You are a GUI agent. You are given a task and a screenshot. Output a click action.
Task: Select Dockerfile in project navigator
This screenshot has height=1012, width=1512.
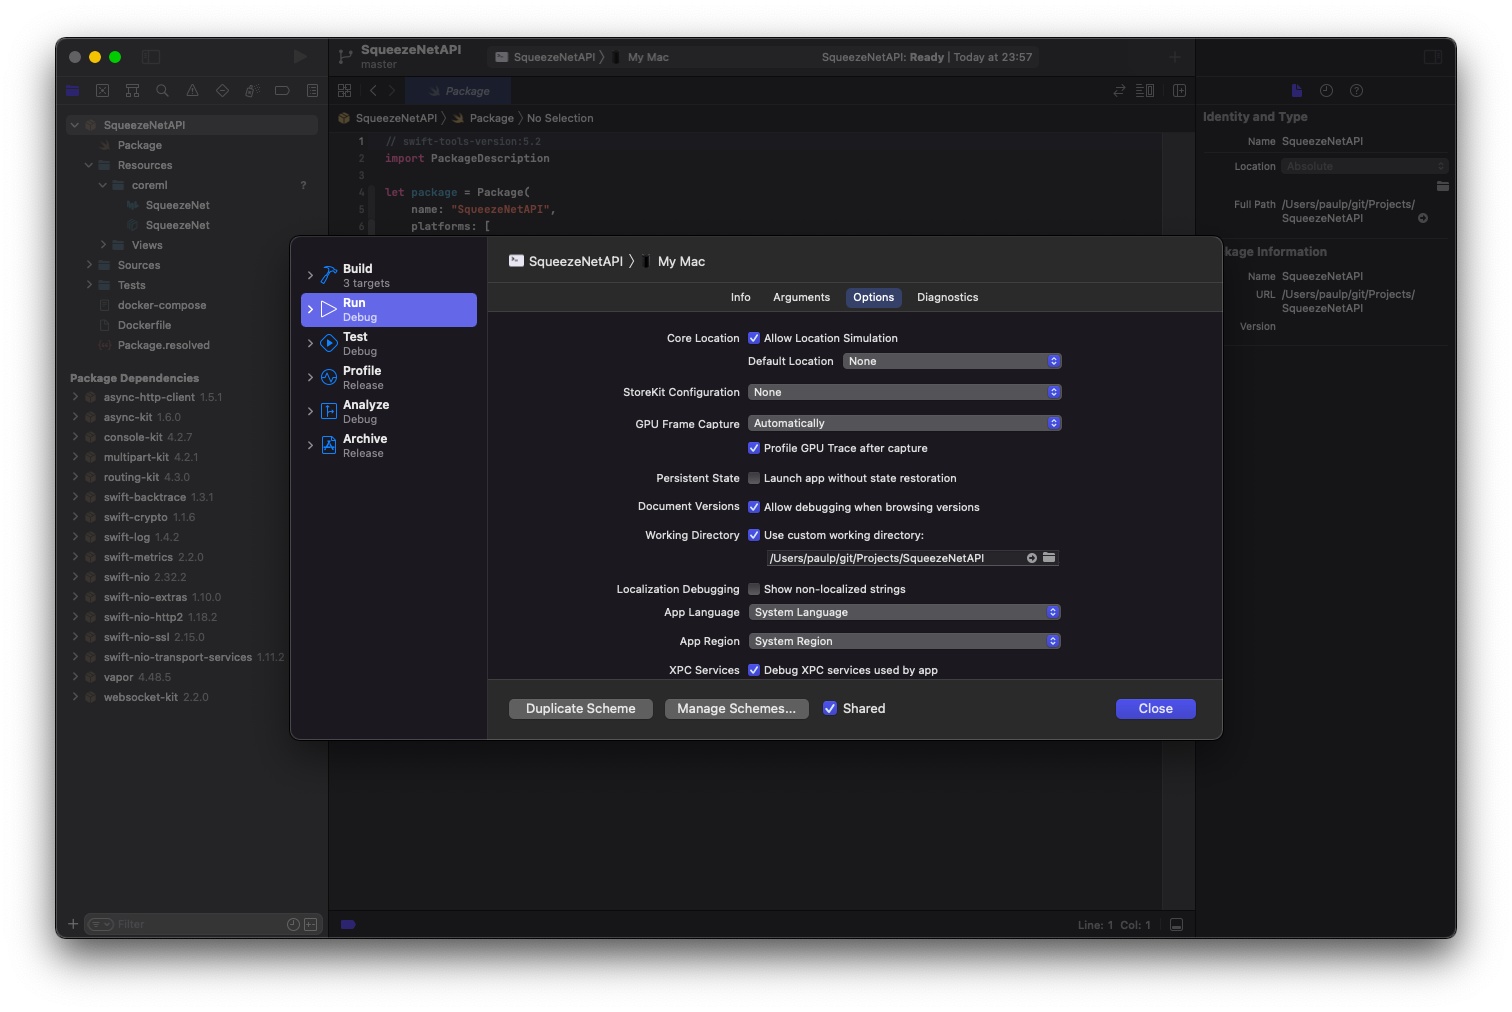(x=144, y=325)
